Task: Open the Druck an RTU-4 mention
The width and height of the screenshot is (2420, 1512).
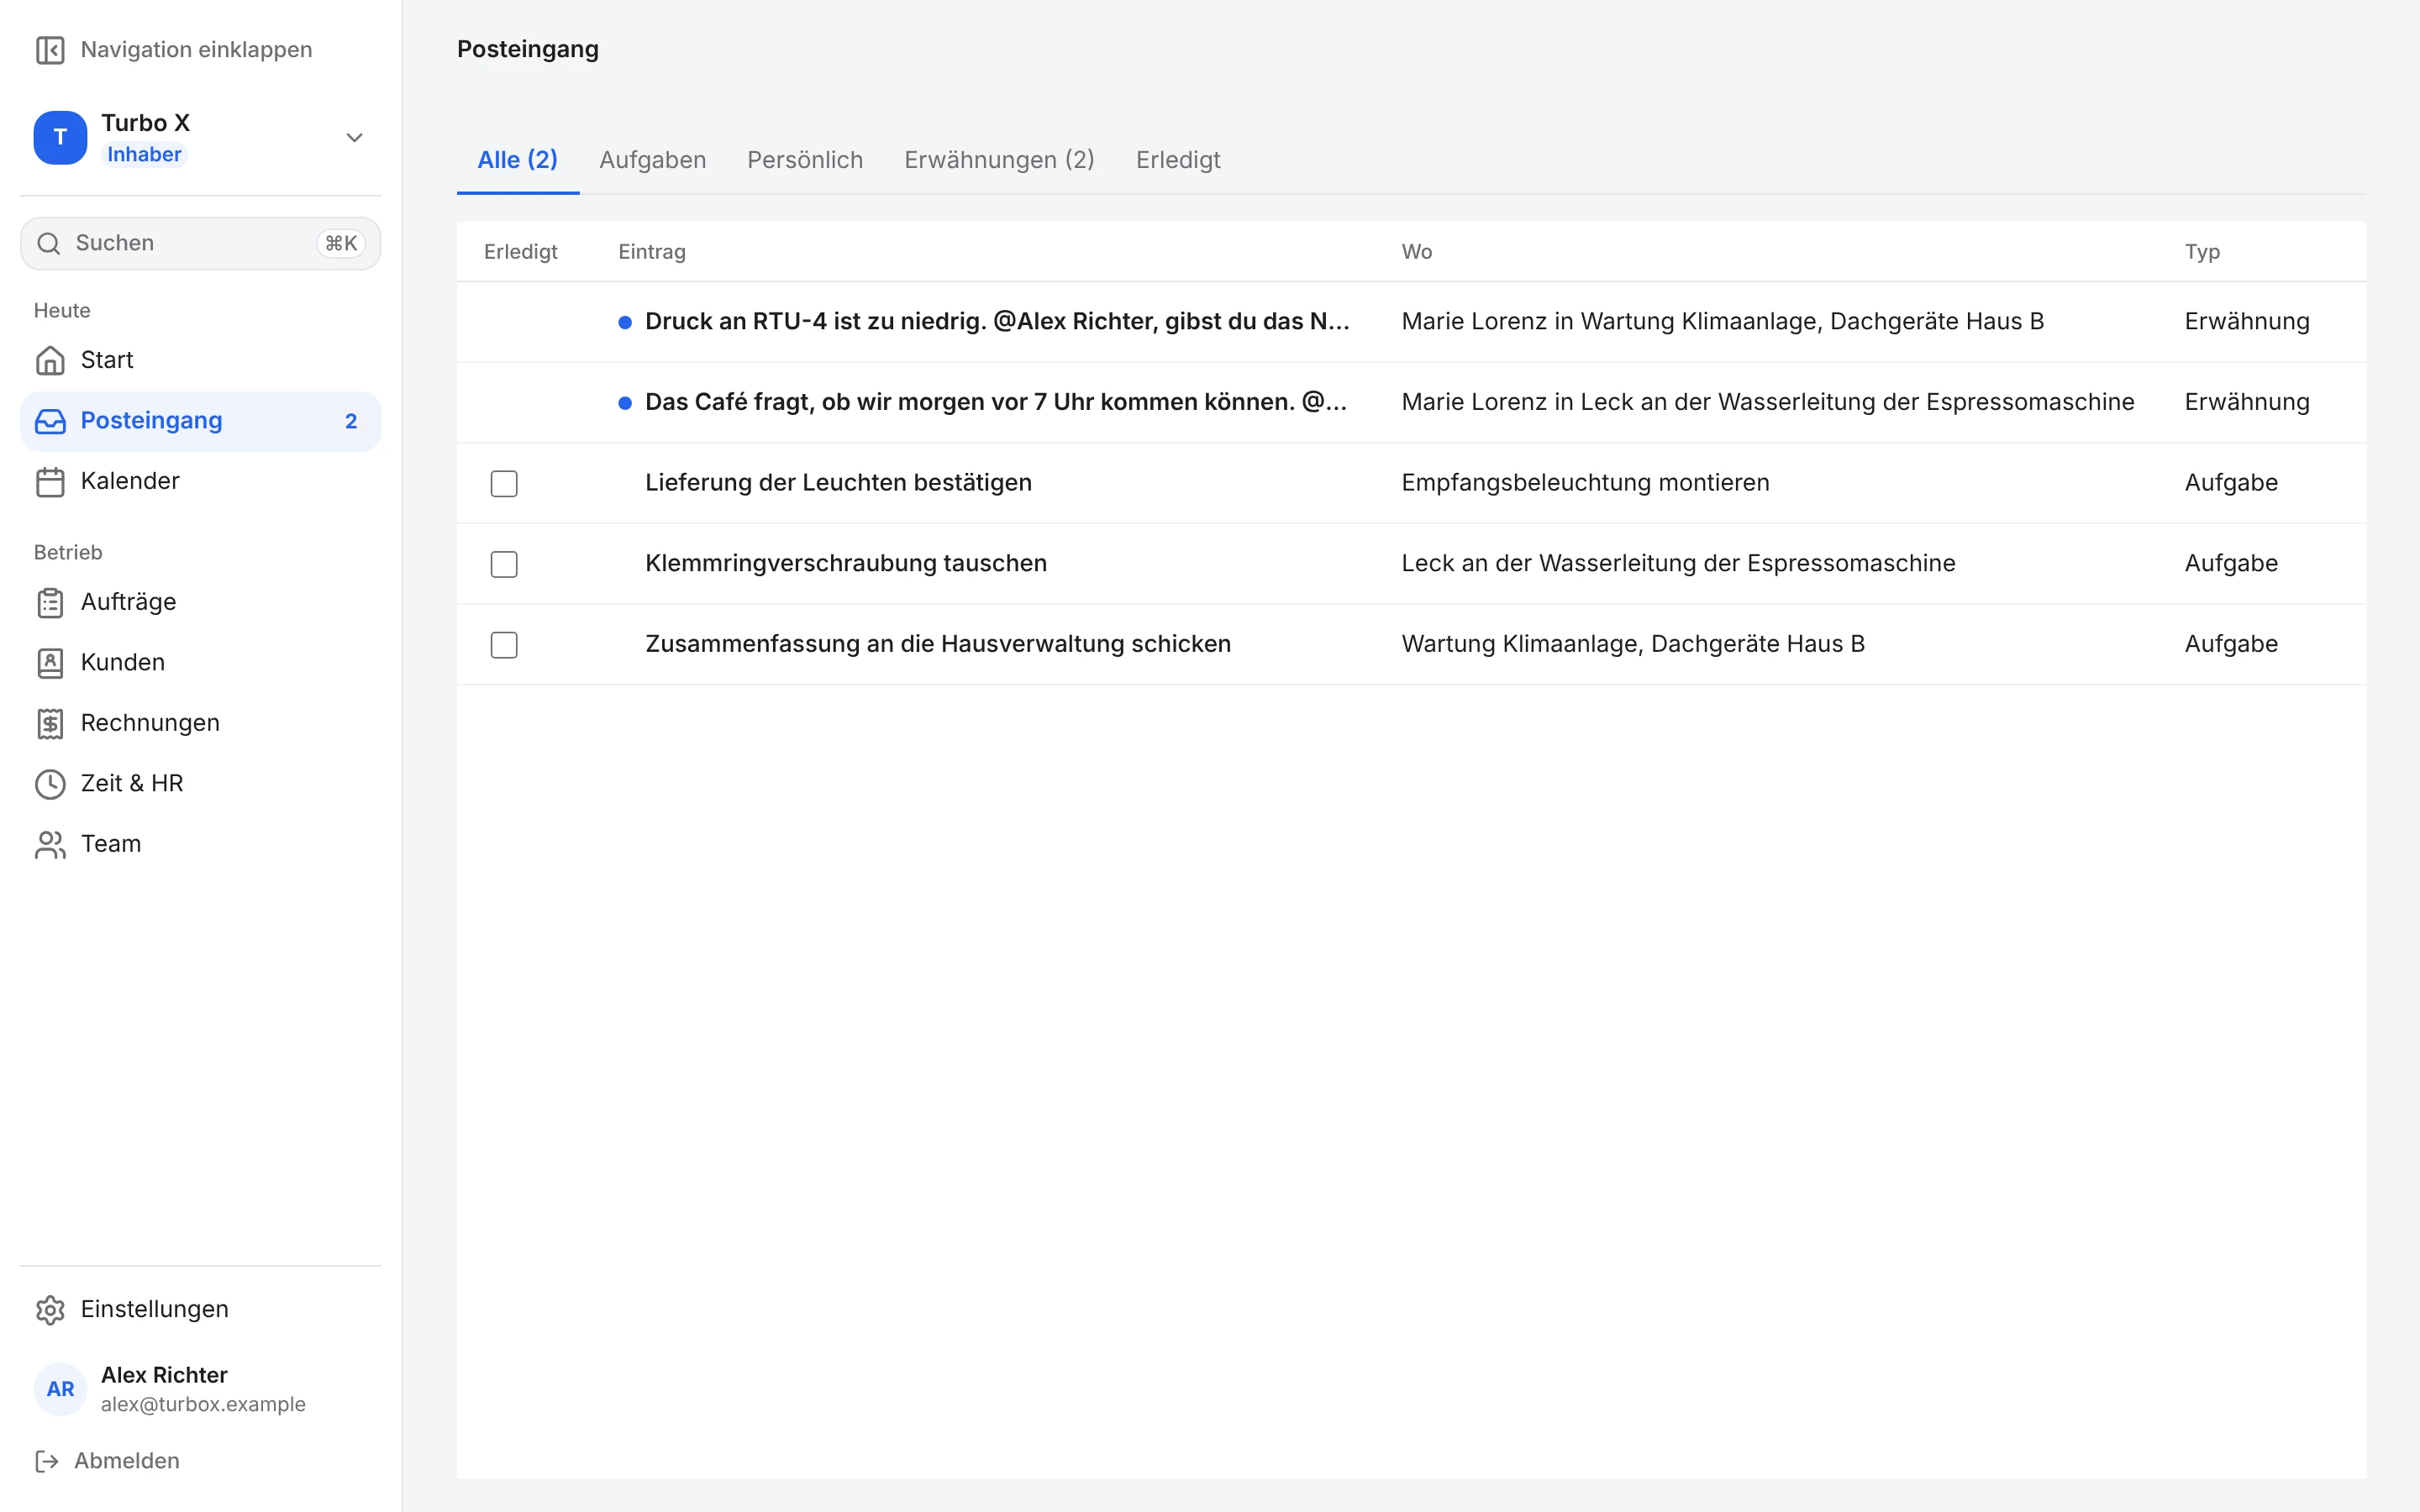Action: tap(997, 322)
